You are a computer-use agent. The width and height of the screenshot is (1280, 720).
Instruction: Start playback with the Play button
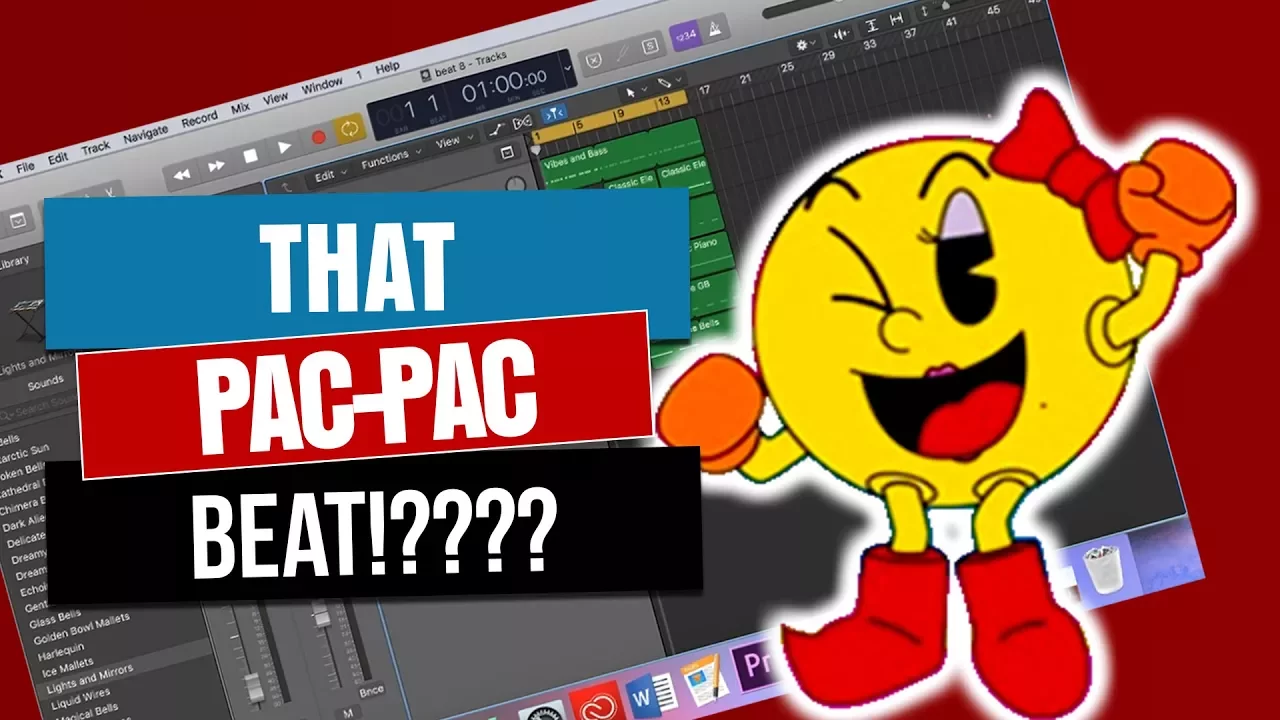(284, 147)
